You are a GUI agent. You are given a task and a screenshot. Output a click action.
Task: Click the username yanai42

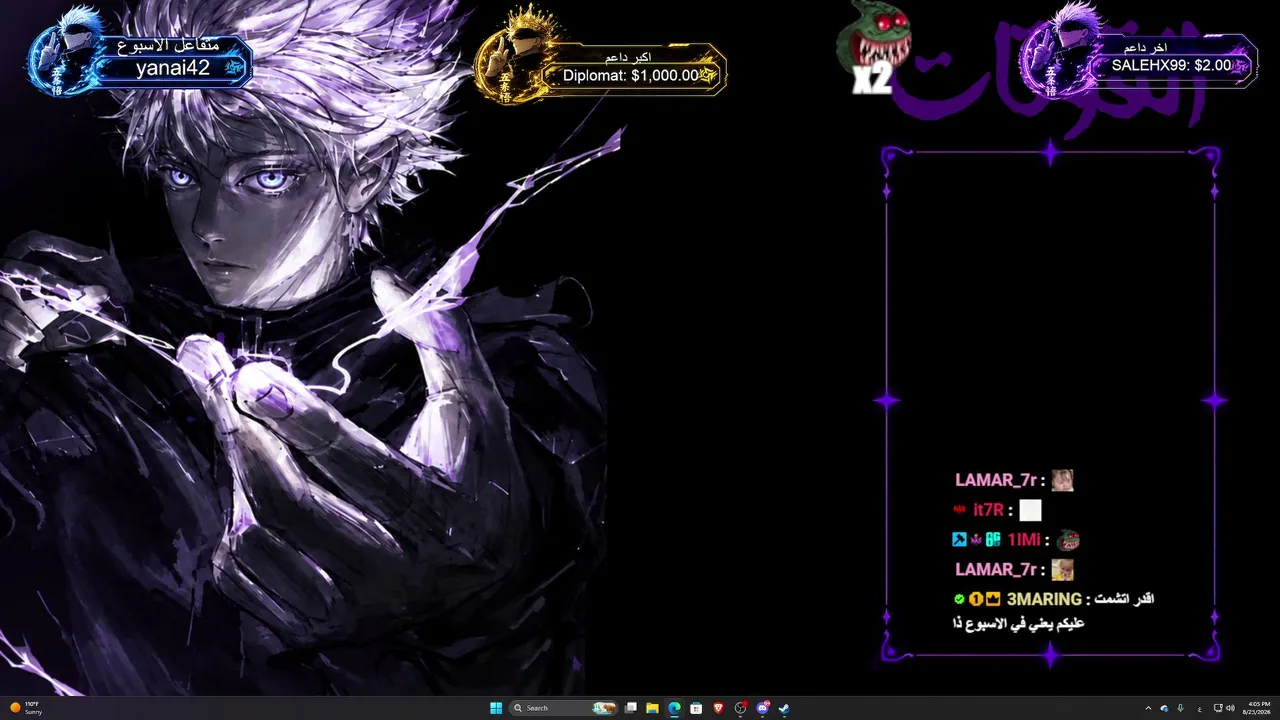173,68
